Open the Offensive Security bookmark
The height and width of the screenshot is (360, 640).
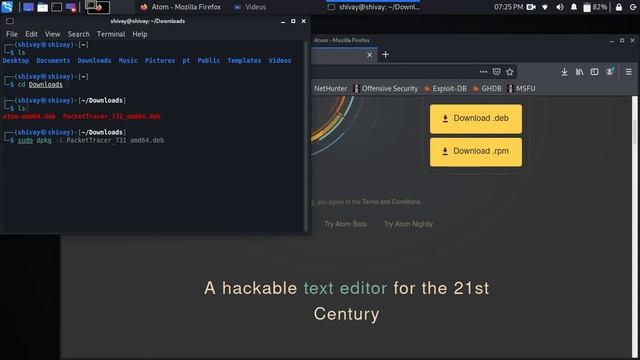[386, 89]
